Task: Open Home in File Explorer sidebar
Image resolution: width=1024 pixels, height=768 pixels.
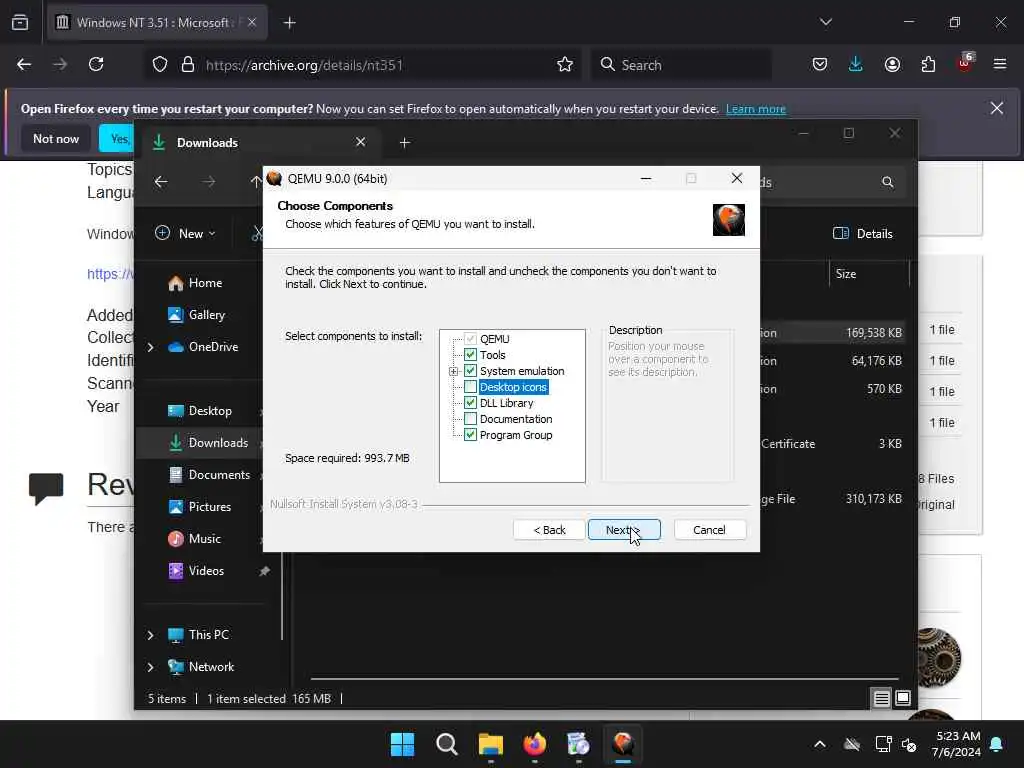Action: click(x=195, y=283)
